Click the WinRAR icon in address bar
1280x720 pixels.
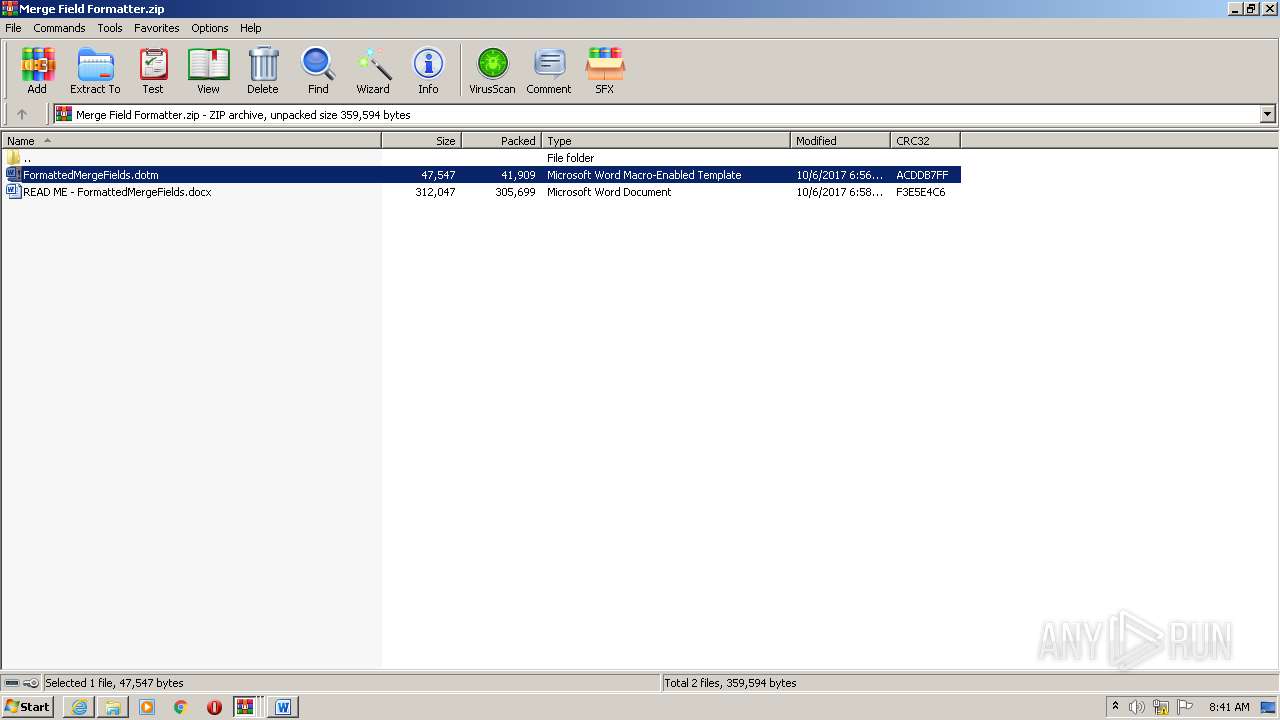64,114
